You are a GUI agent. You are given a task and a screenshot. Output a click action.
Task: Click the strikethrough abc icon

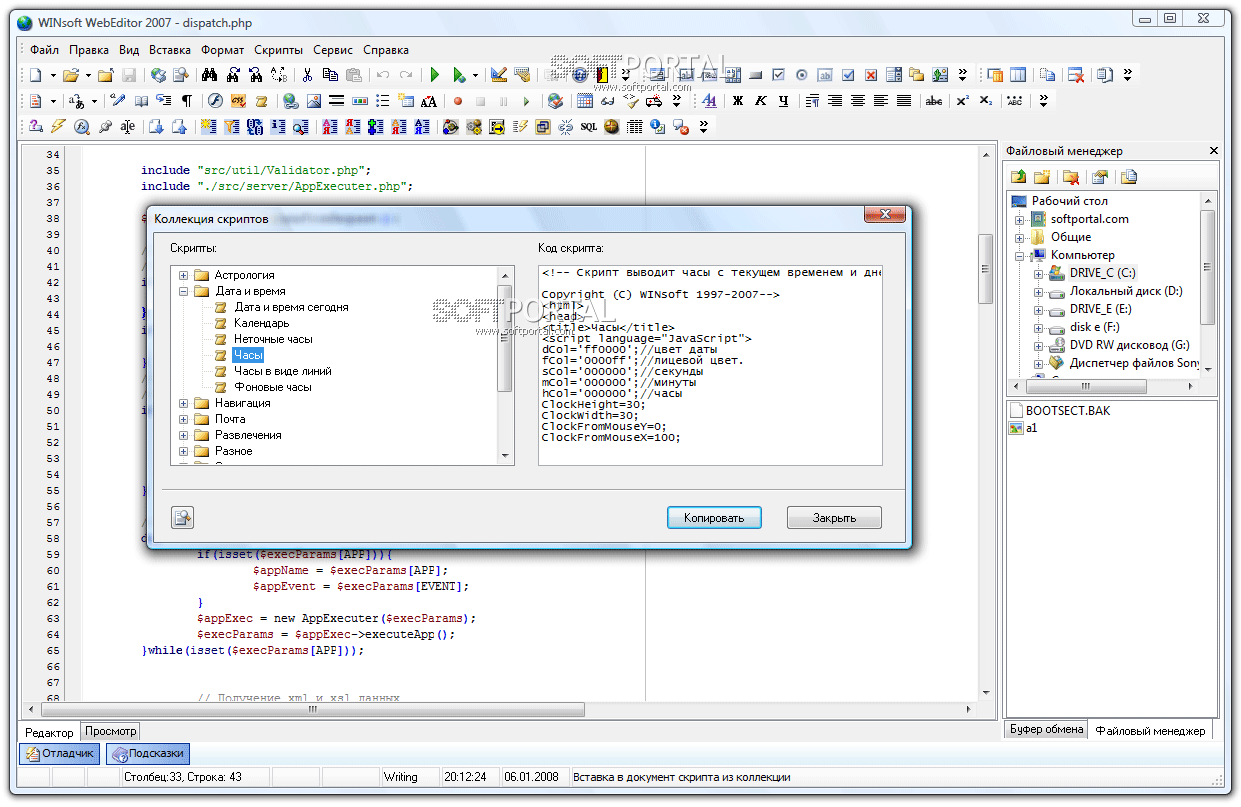pos(934,101)
